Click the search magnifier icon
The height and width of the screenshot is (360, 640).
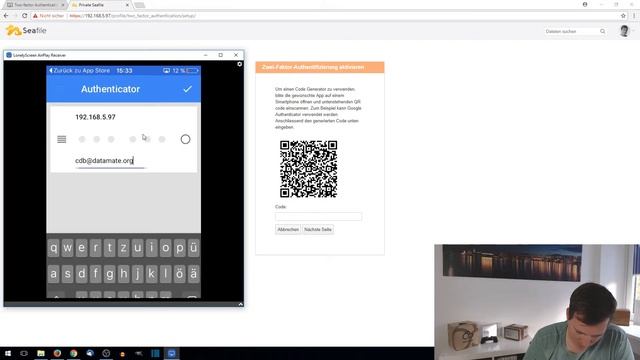coord(602,31)
